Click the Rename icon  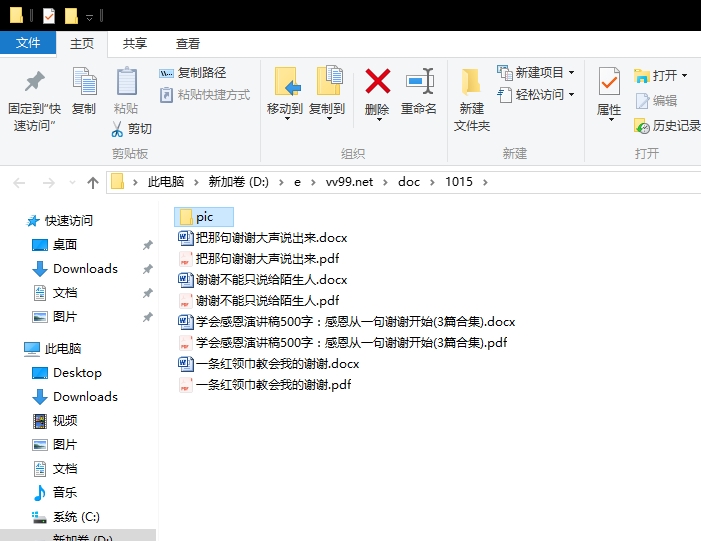pyautogui.click(x=420, y=82)
